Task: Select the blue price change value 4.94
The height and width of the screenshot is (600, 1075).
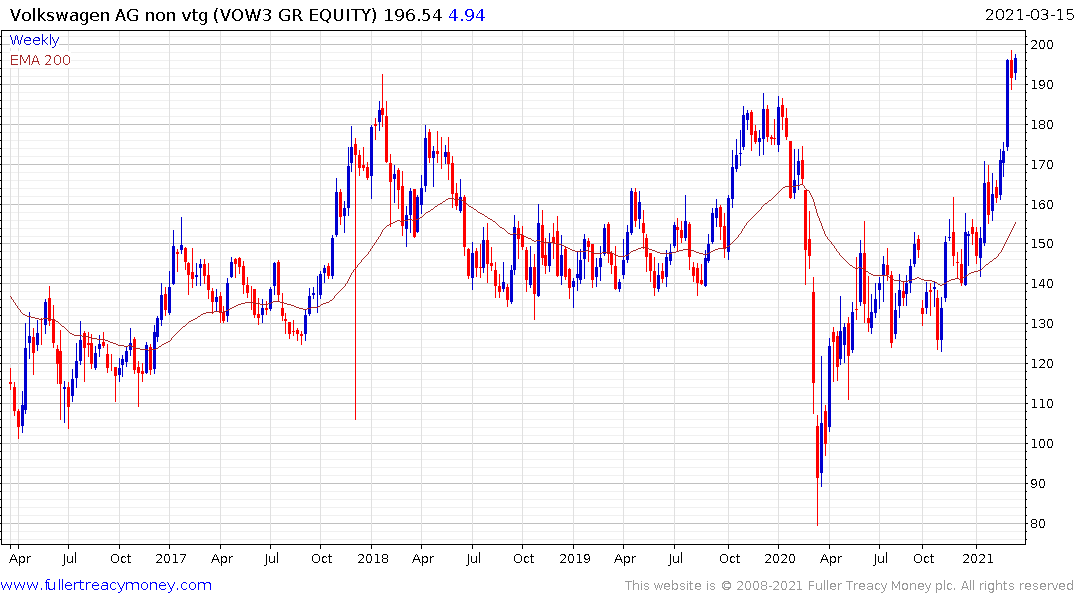Action: tap(466, 15)
